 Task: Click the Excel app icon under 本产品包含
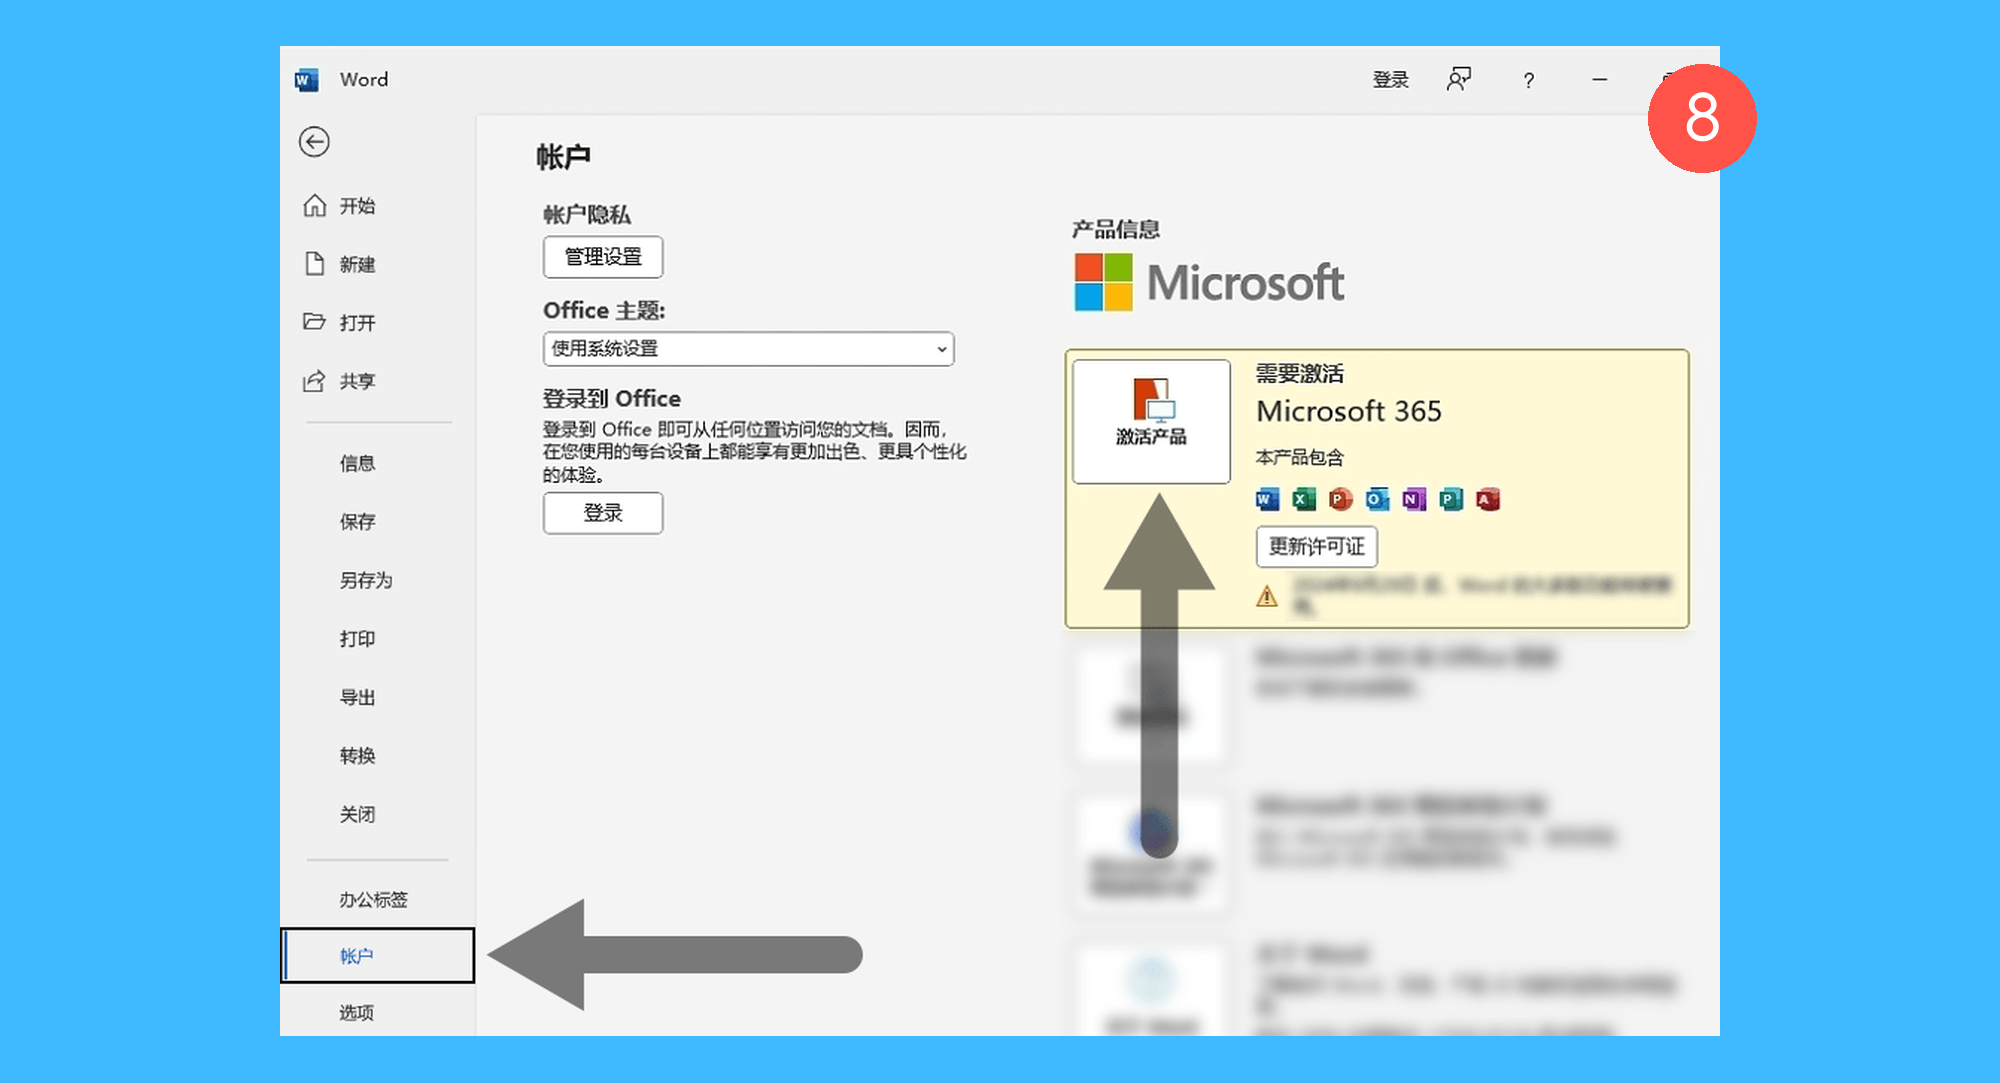[x=1304, y=499]
